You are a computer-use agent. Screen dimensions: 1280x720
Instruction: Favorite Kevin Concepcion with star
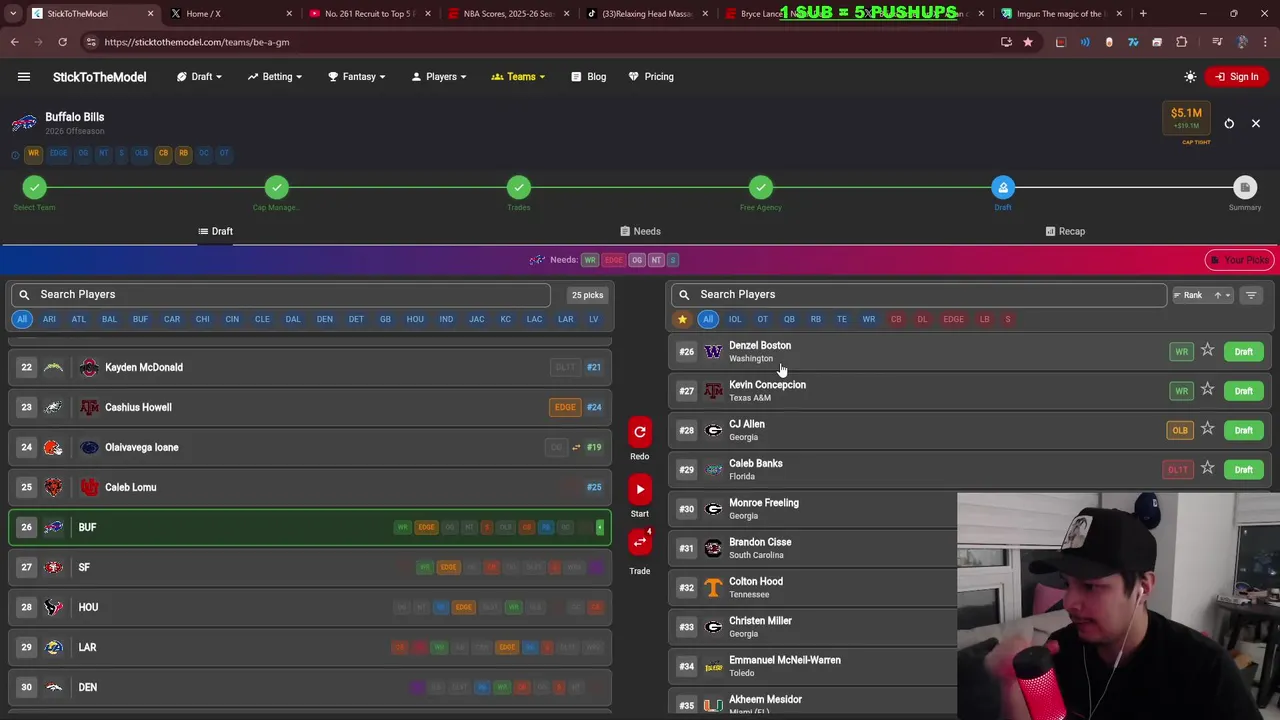(x=1207, y=390)
